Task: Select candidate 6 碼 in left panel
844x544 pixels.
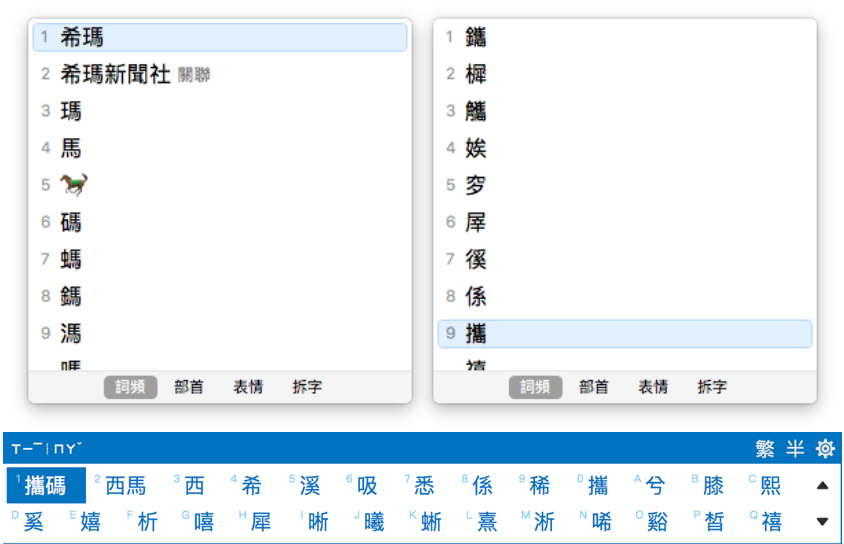Action: click(220, 222)
